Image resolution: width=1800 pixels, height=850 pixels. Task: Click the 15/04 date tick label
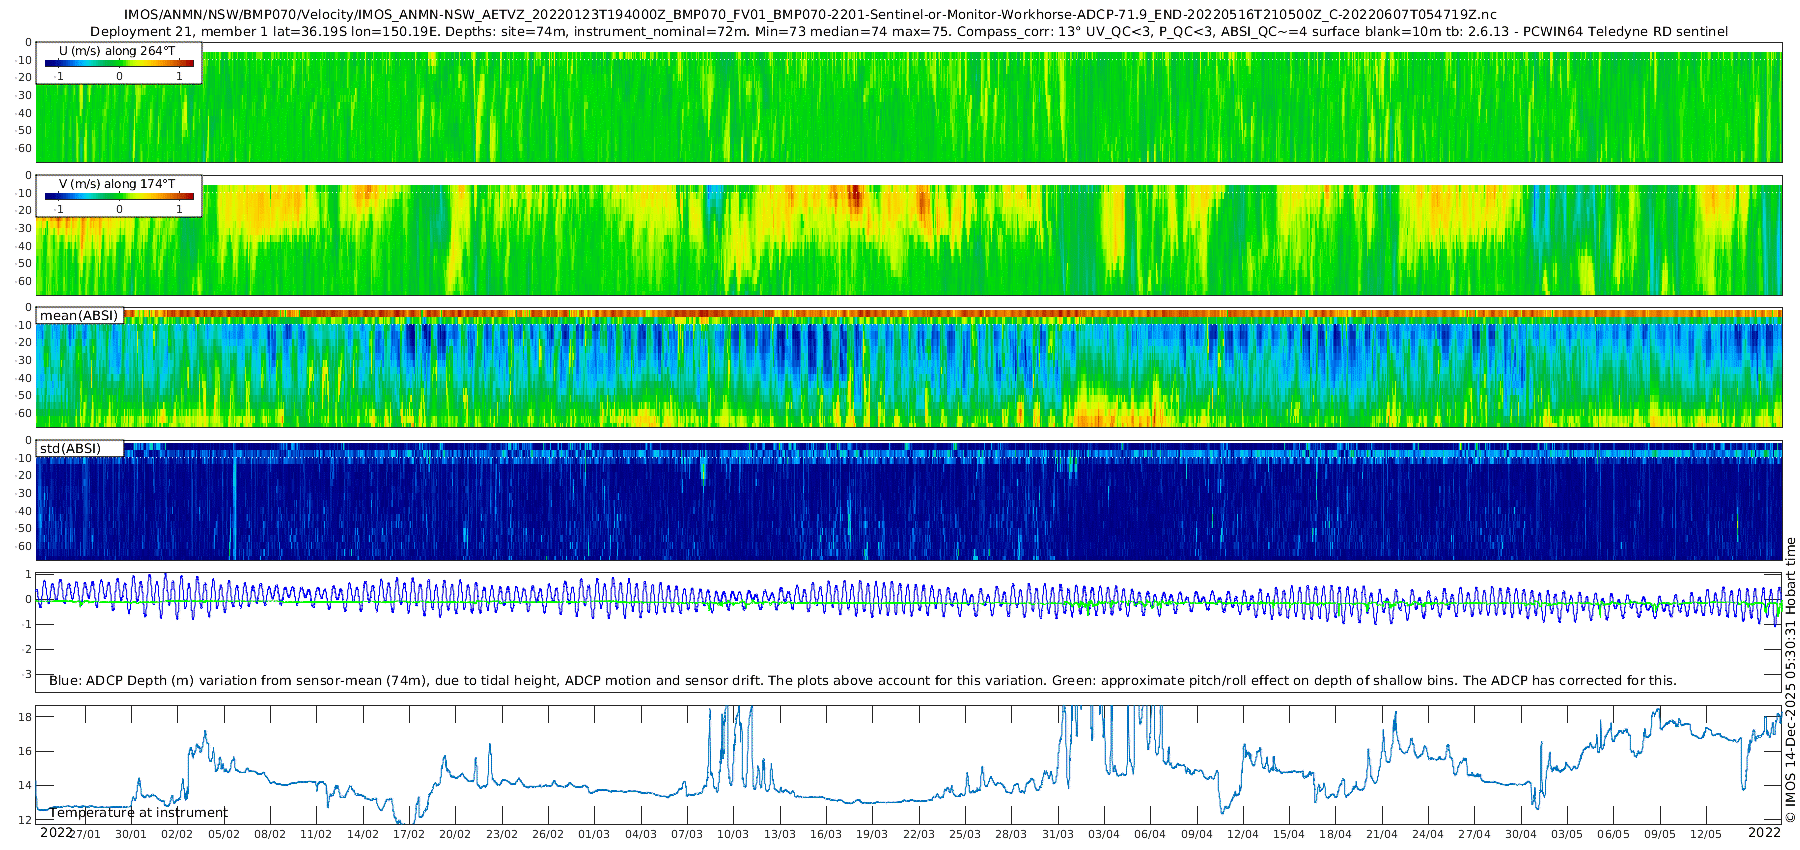click(x=1289, y=834)
